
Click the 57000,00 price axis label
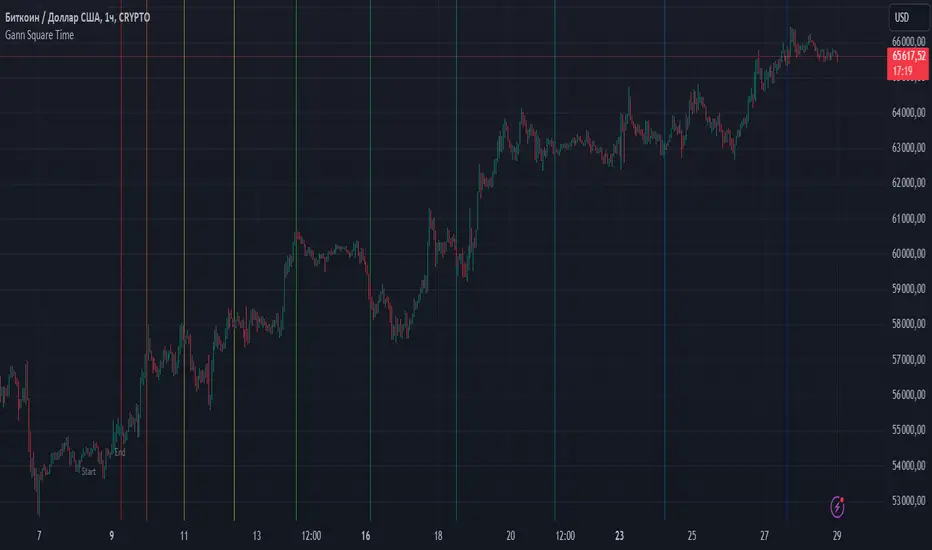click(x=908, y=360)
